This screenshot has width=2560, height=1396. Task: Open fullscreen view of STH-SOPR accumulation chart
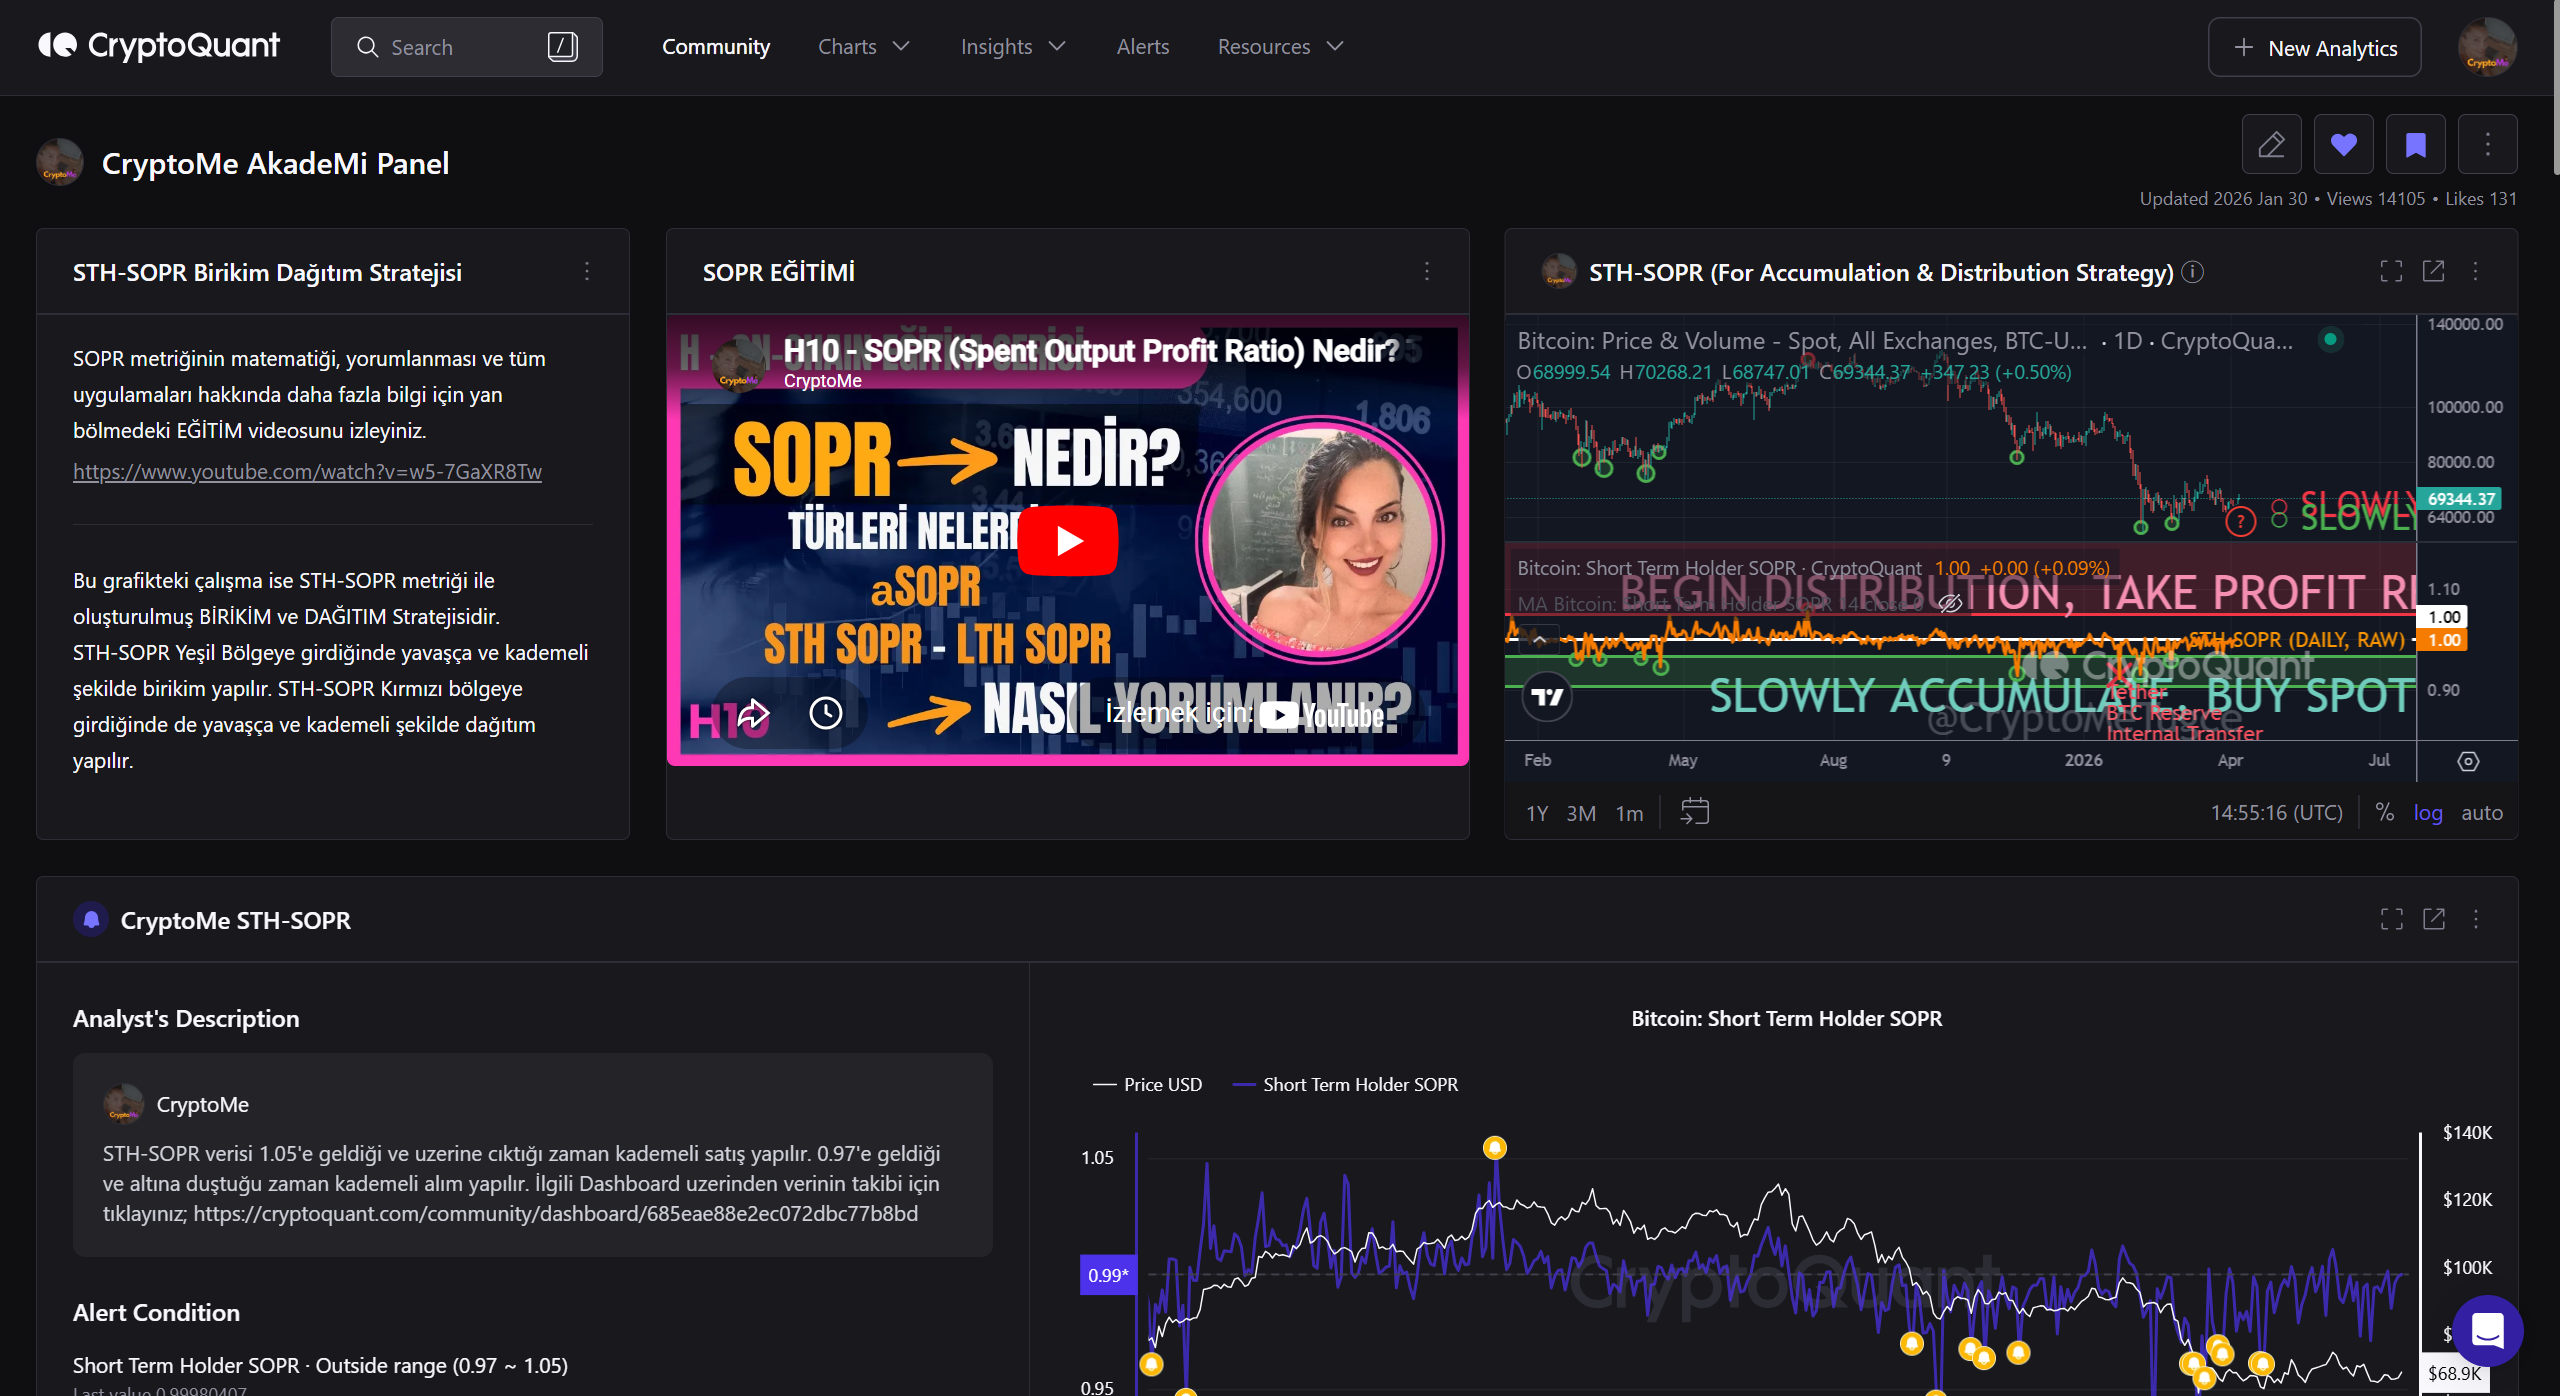click(2391, 271)
